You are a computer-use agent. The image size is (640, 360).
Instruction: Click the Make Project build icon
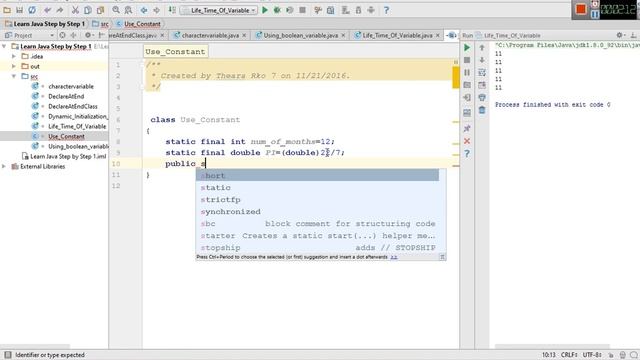point(172,10)
